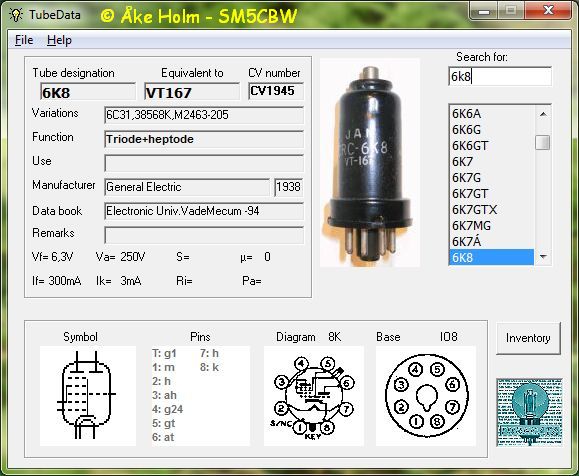Select highlighted 6K8 list entry
579x476 pixels.
[491, 257]
